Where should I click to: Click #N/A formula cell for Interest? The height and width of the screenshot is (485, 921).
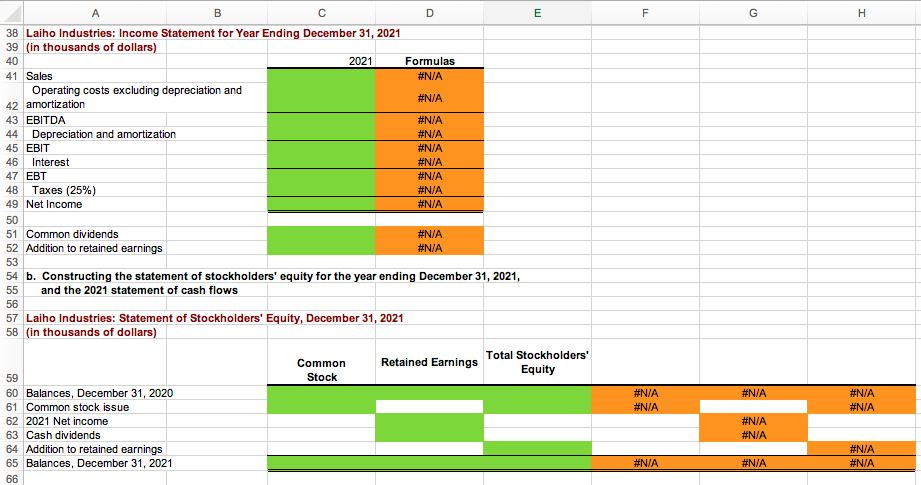[429, 162]
